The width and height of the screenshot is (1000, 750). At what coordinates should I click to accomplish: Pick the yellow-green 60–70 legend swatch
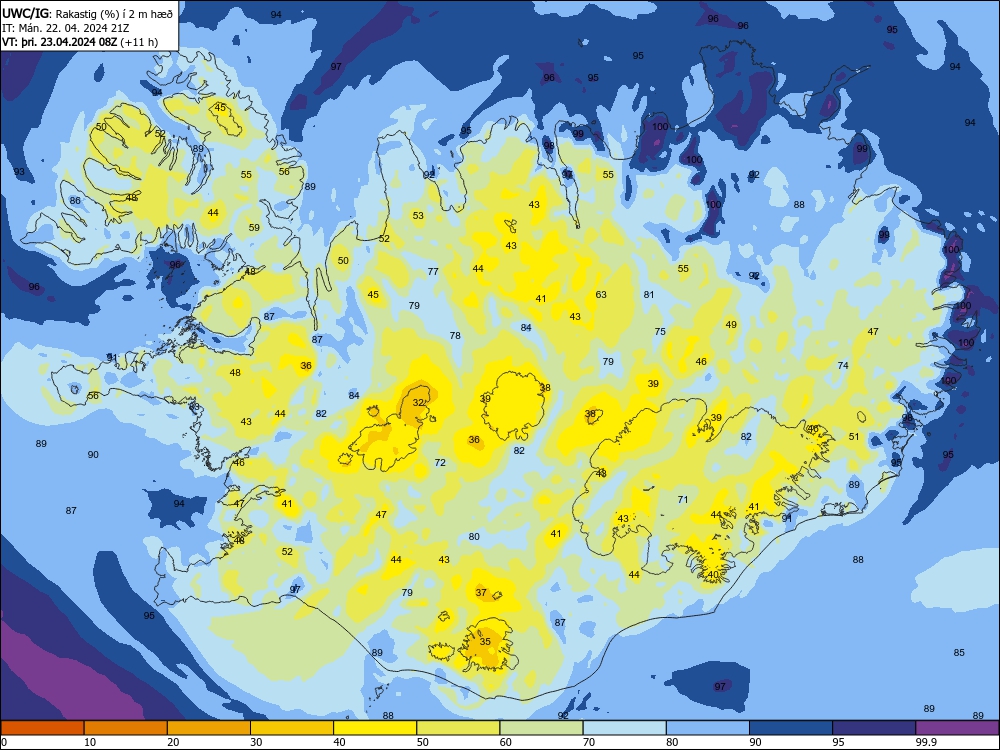pos(541,728)
